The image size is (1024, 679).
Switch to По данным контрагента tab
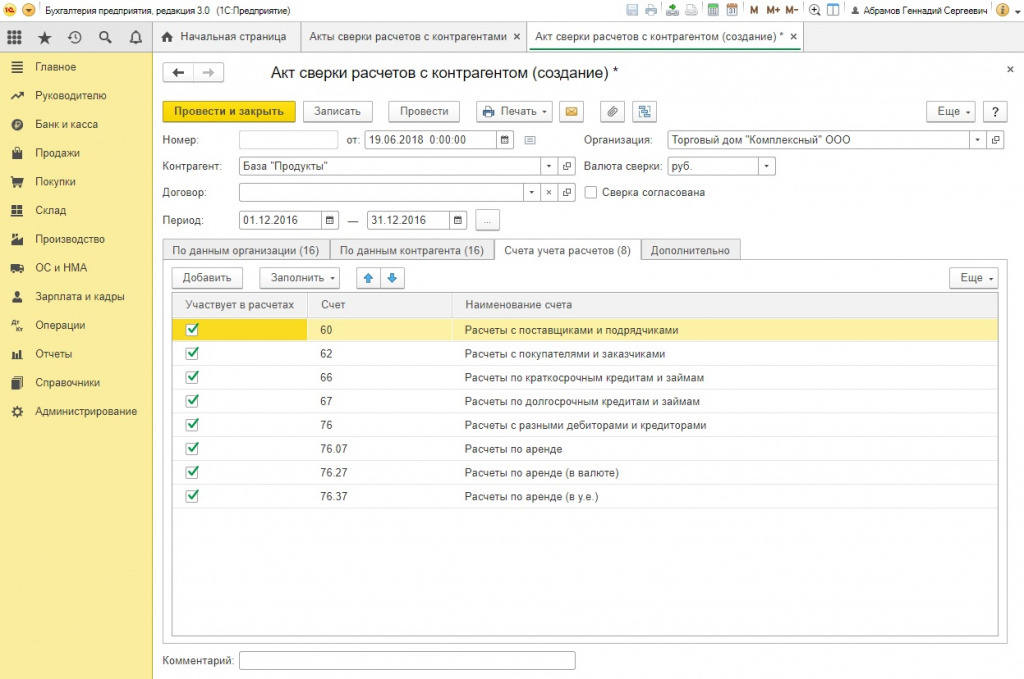click(x=412, y=250)
